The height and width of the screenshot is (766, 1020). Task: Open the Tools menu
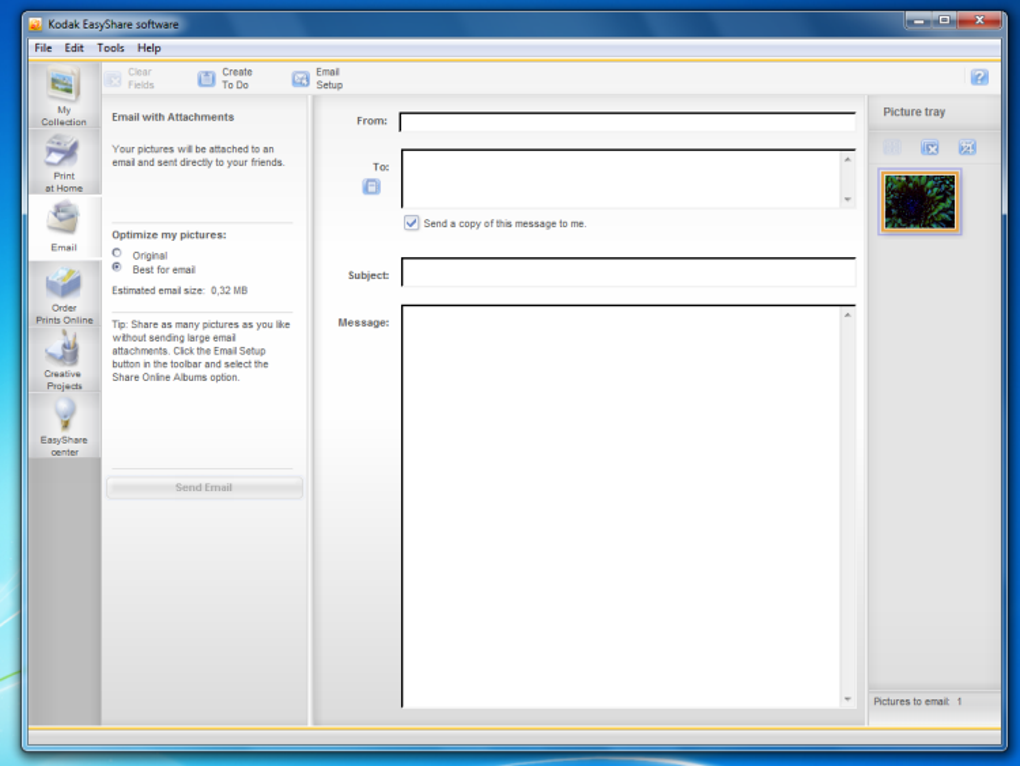(x=110, y=48)
